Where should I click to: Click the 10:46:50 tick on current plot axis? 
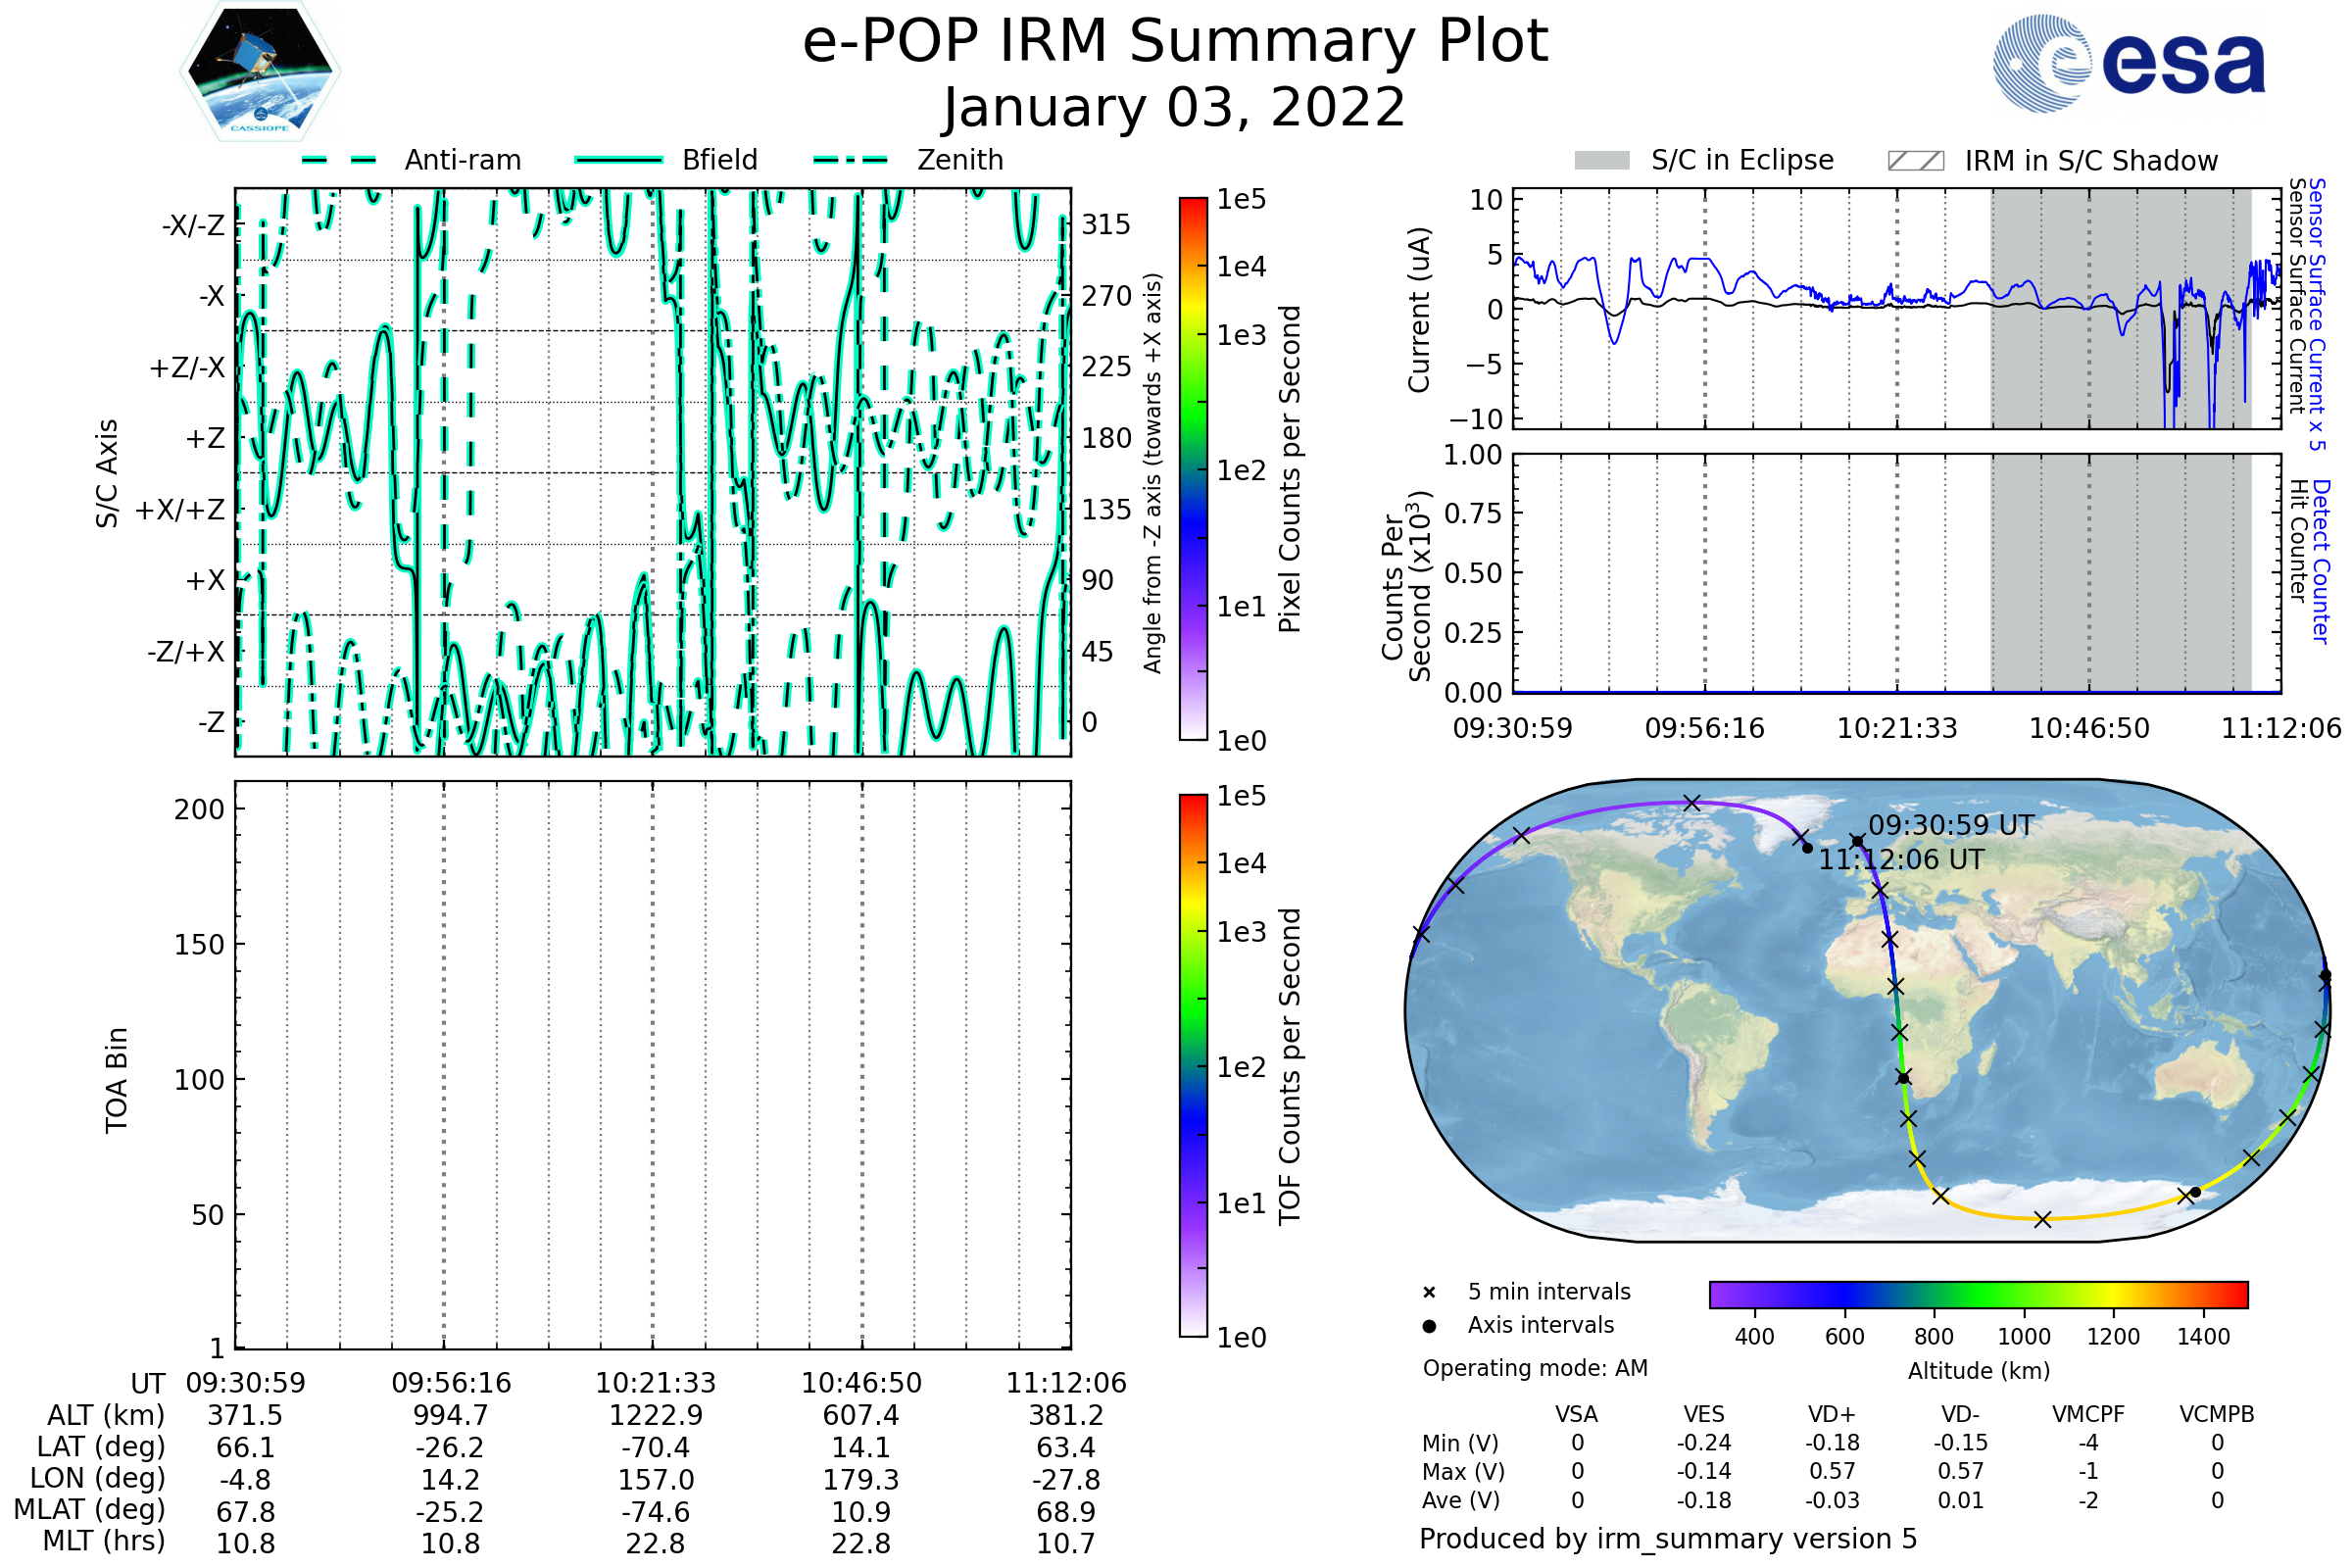[x=2089, y=728]
